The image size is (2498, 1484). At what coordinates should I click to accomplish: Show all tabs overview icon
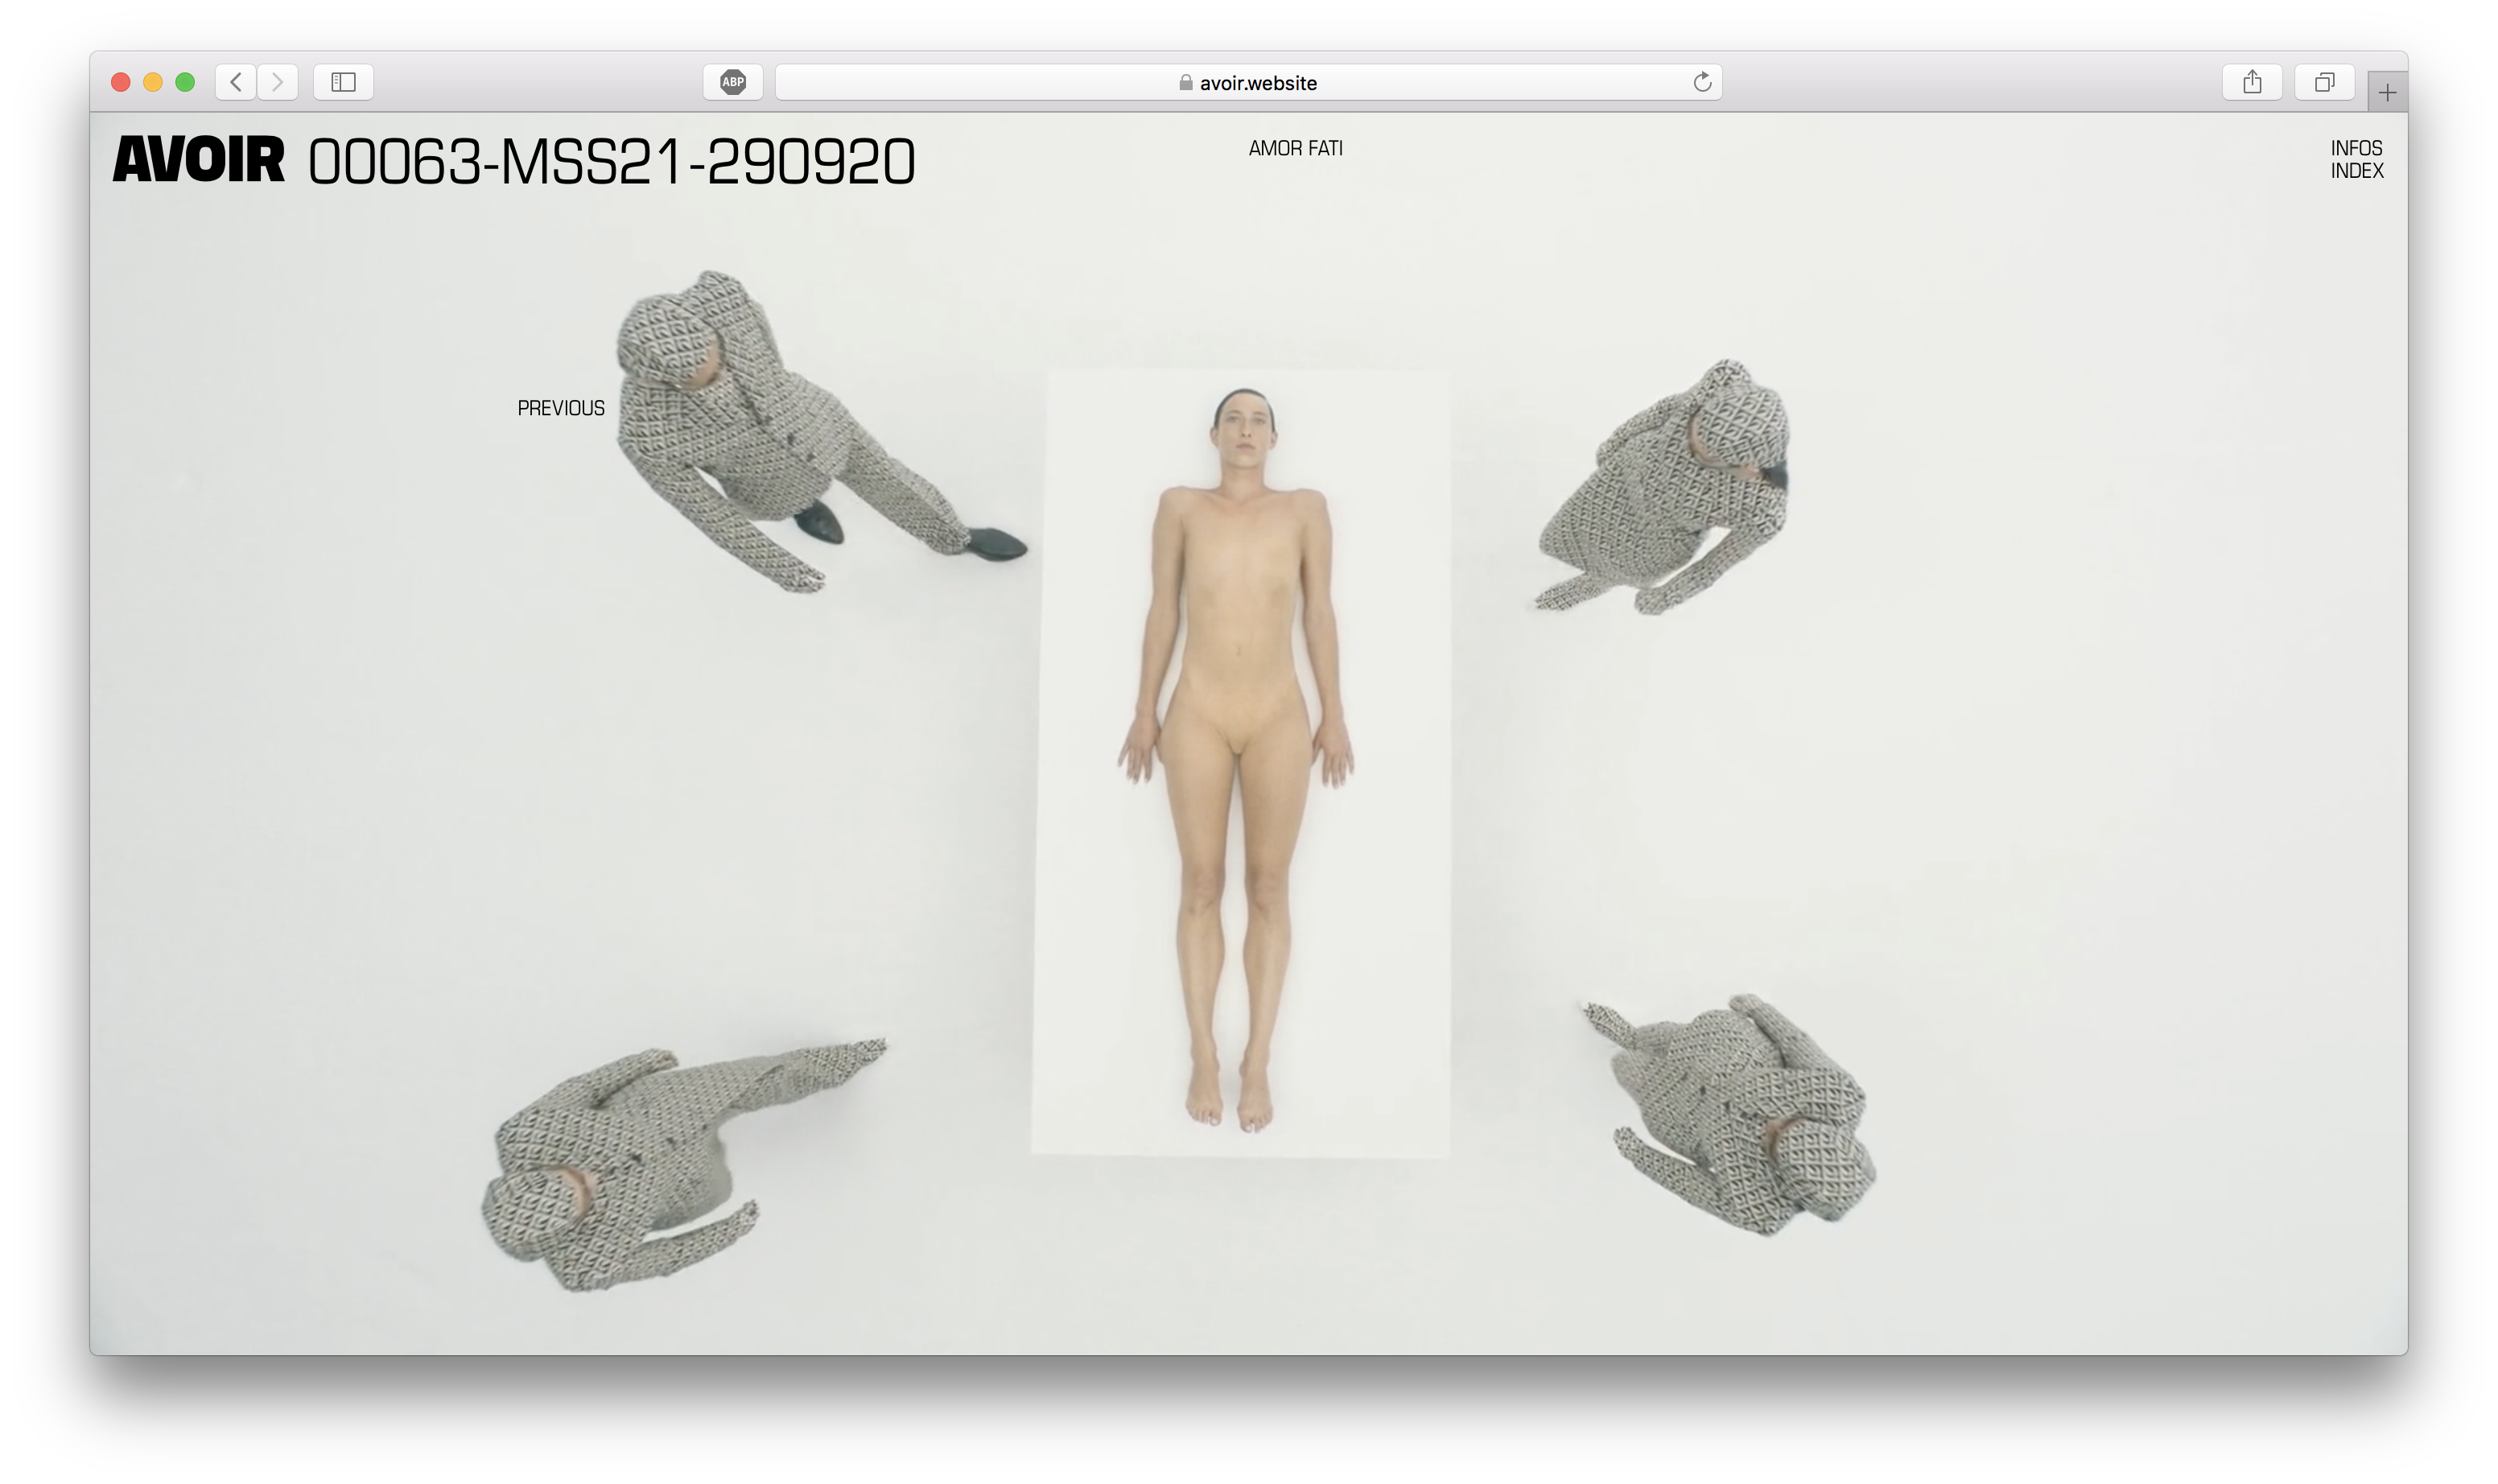(2324, 82)
